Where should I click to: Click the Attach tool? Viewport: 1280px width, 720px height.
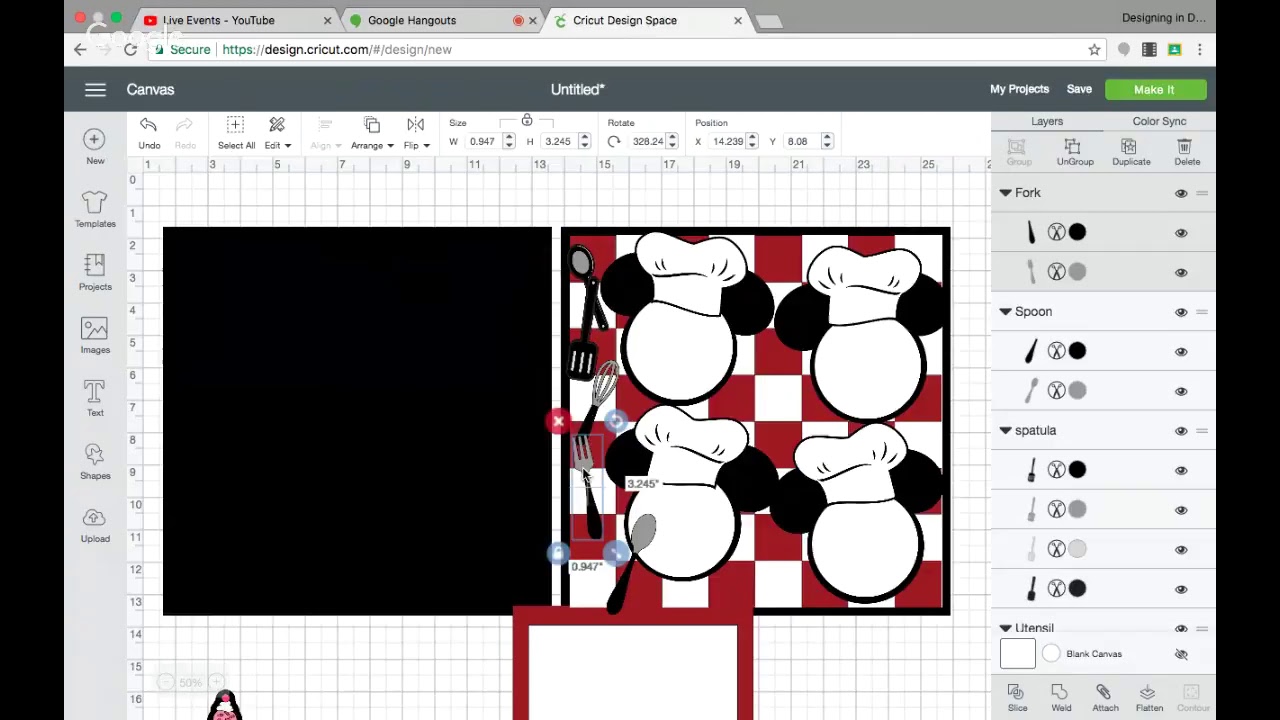click(x=1105, y=698)
